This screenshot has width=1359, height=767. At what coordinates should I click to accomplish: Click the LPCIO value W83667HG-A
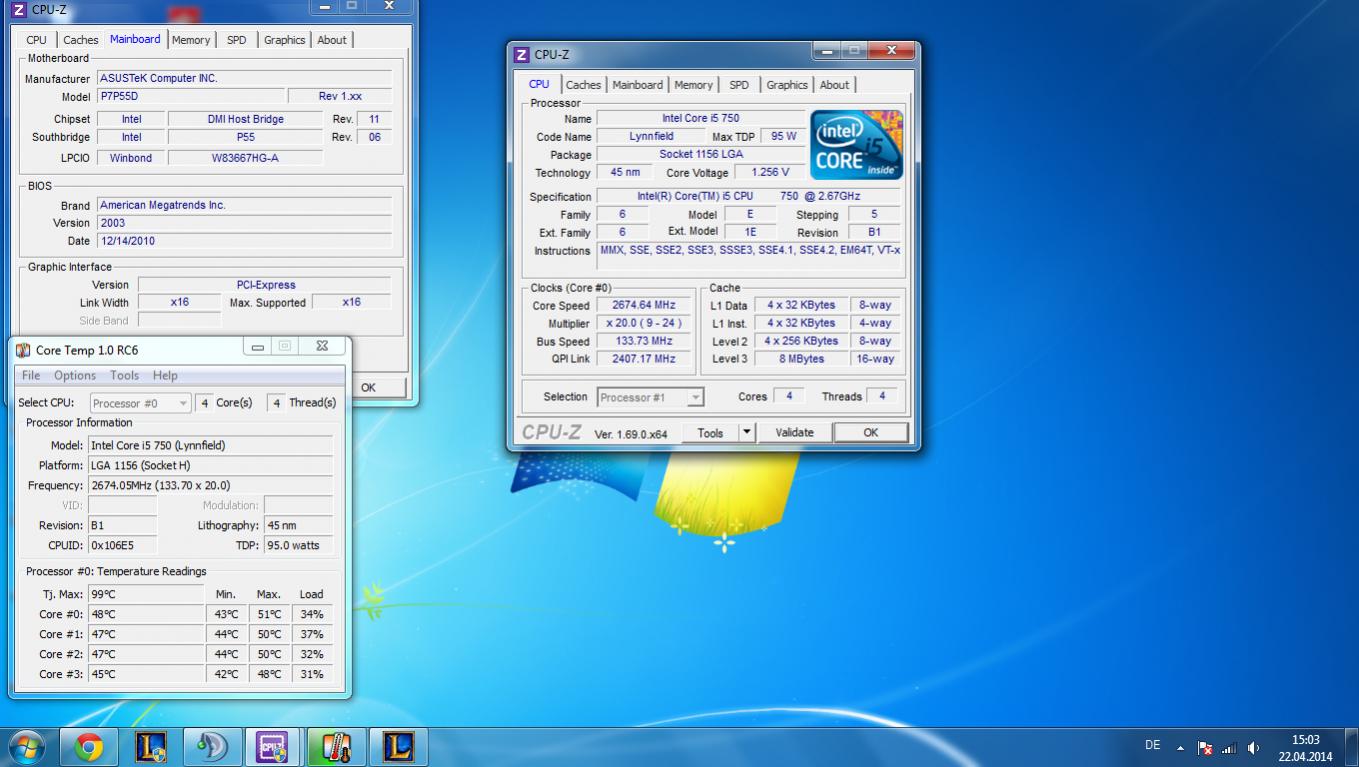point(245,158)
